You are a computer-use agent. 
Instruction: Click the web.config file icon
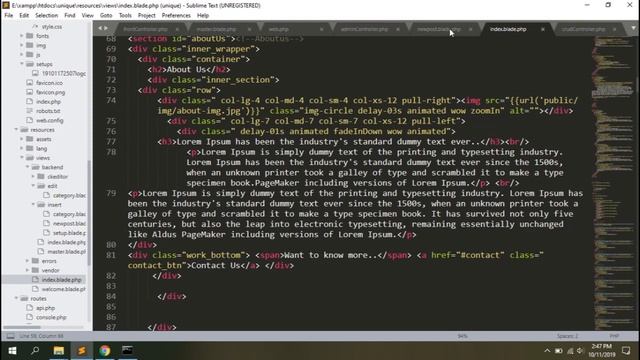(x=29, y=120)
